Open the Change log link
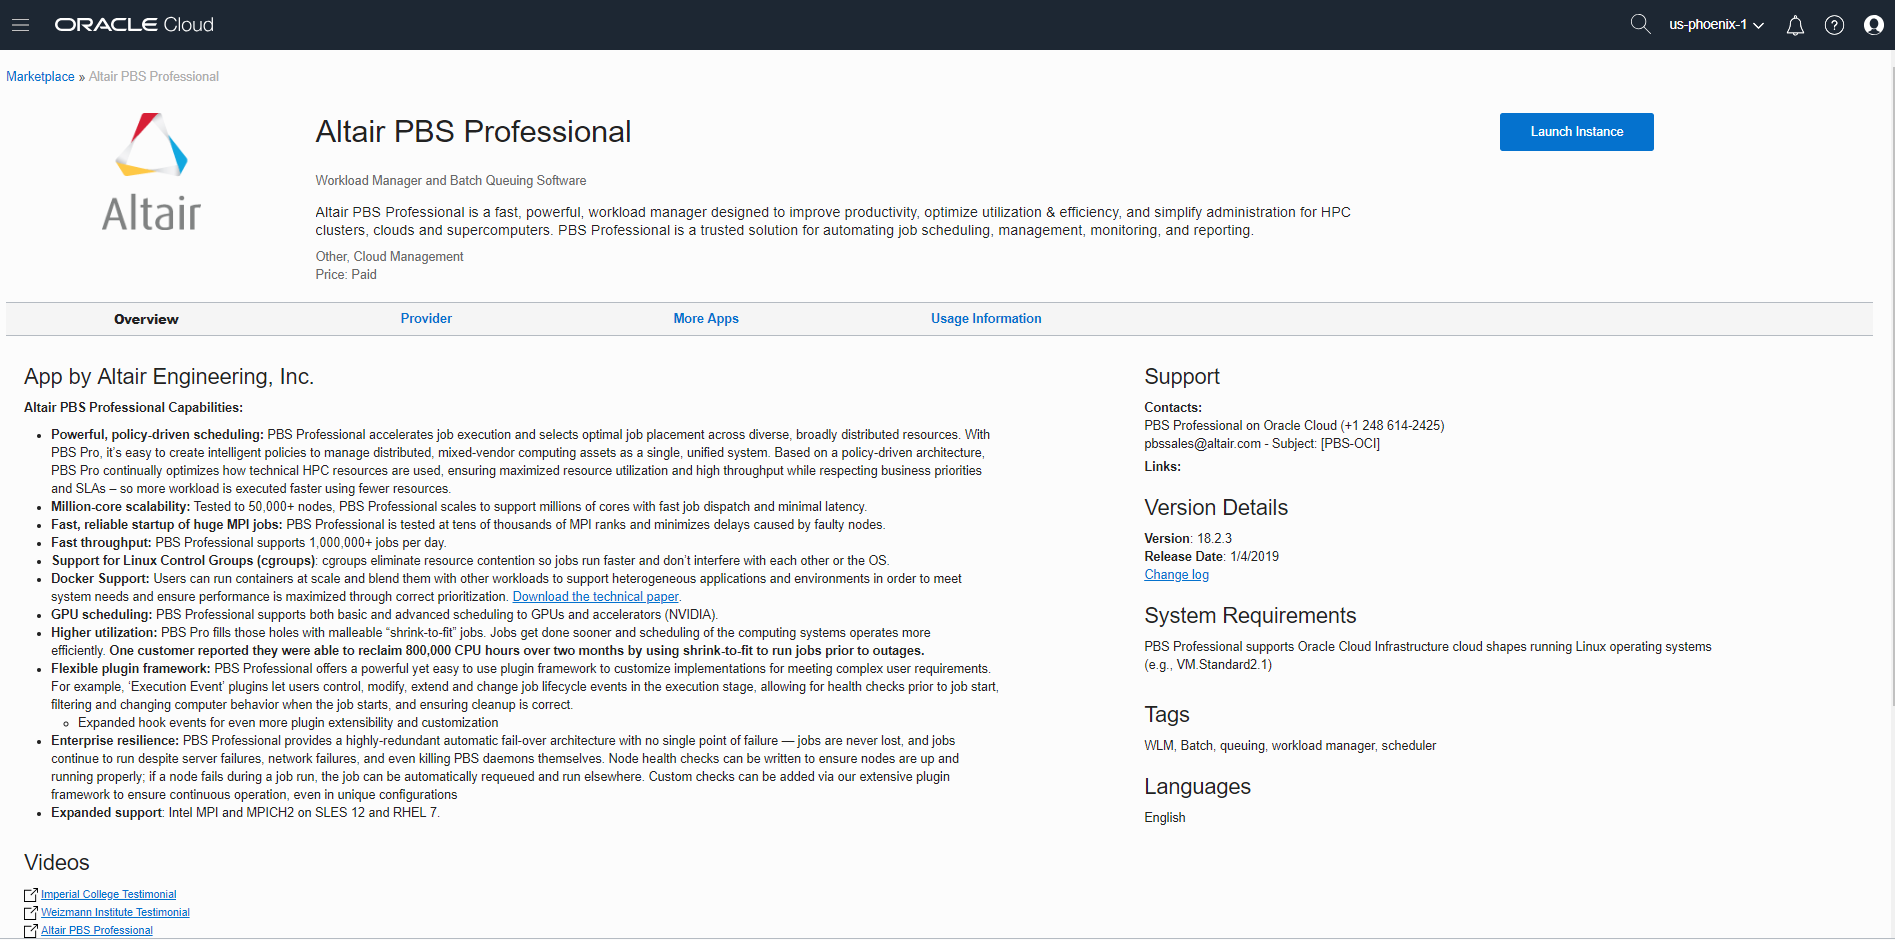Image resolution: width=1895 pixels, height=940 pixels. 1176,575
